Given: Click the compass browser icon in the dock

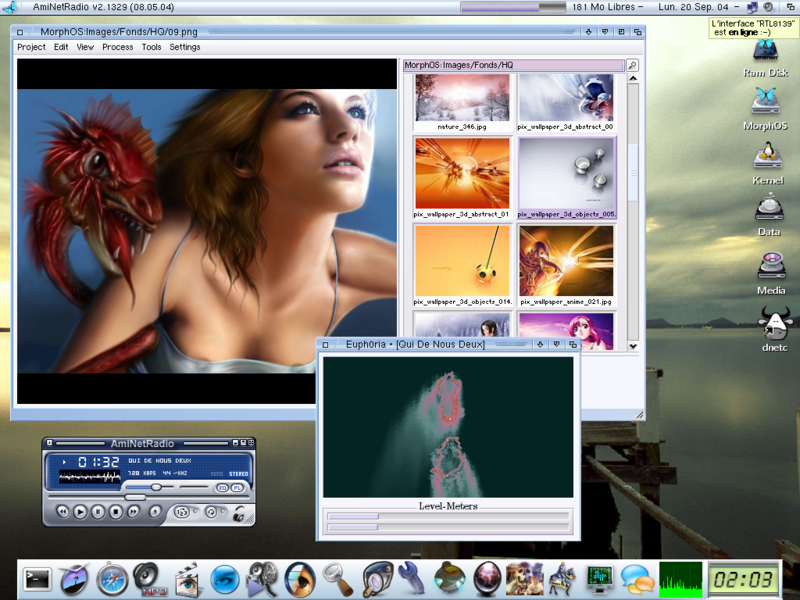Looking at the screenshot, I should point(112,578).
